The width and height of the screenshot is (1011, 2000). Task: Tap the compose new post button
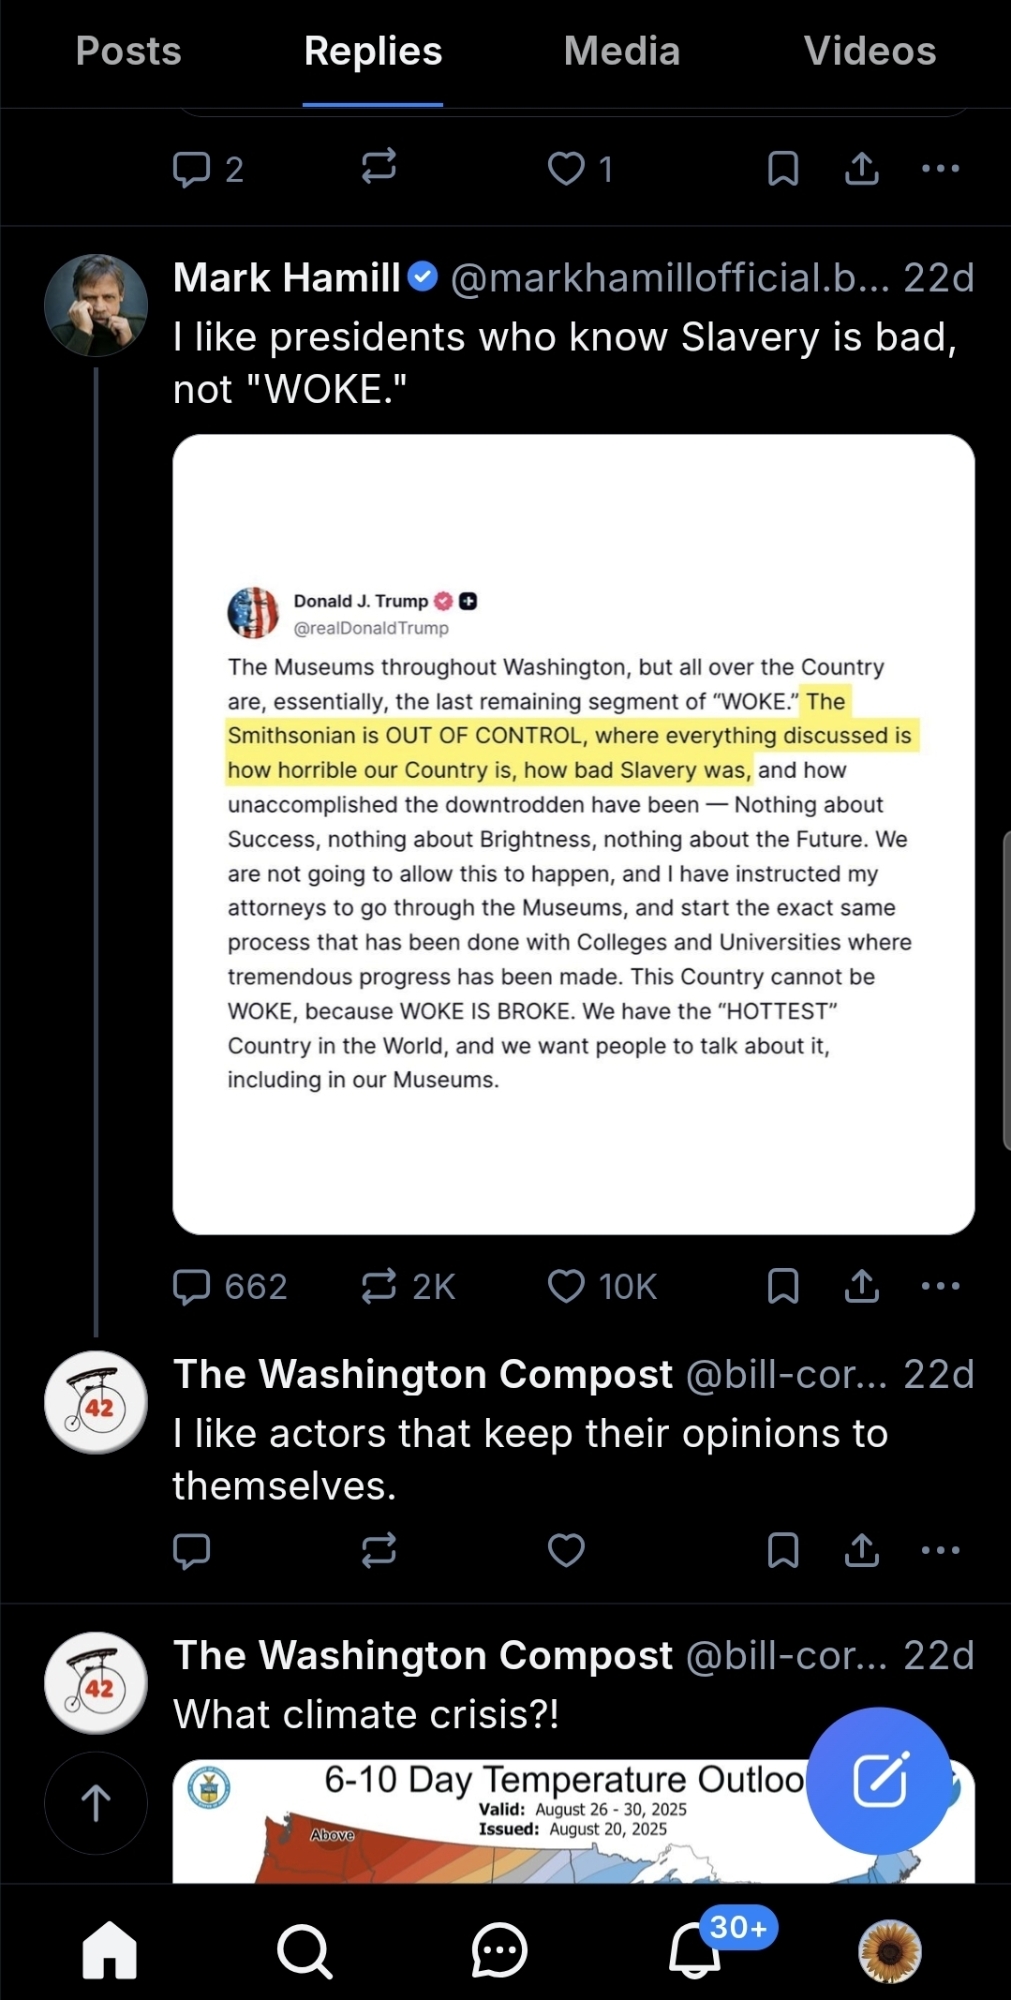click(879, 1780)
